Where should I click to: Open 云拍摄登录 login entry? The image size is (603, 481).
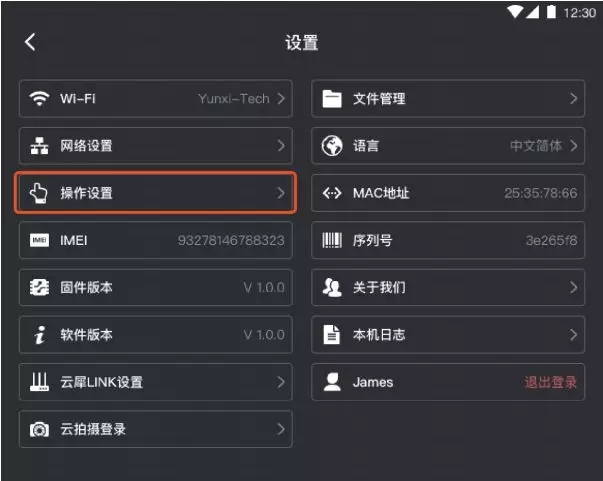[x=156, y=429]
